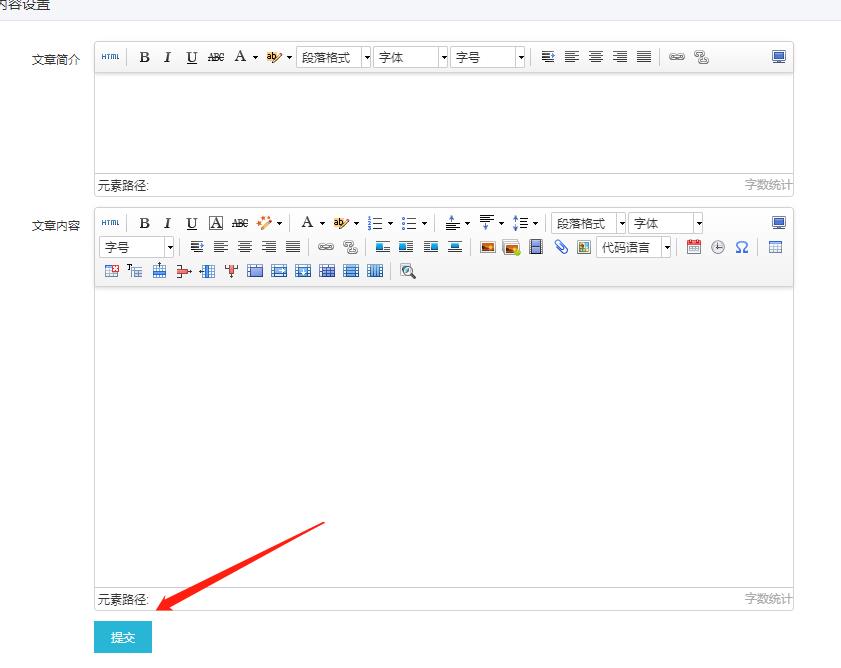Screen dimensions: 841x668
Task: Click the font color A in 文章内容 toolbar
Action: (307, 223)
